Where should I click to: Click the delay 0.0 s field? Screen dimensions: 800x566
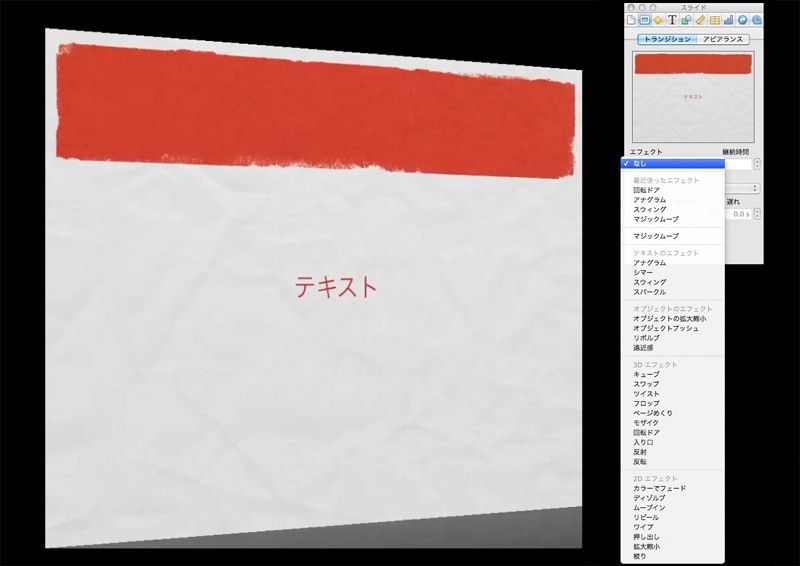click(738, 213)
